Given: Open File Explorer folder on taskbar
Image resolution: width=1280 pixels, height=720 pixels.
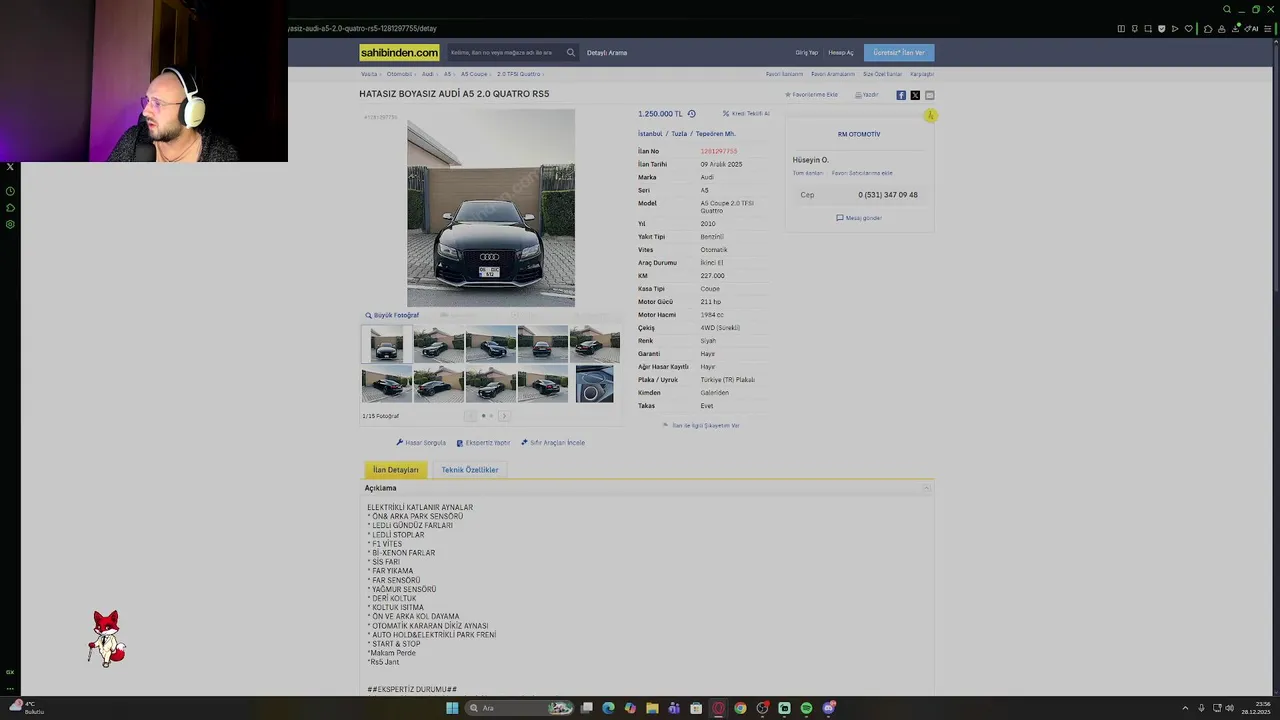Looking at the screenshot, I should pyautogui.click(x=652, y=708).
